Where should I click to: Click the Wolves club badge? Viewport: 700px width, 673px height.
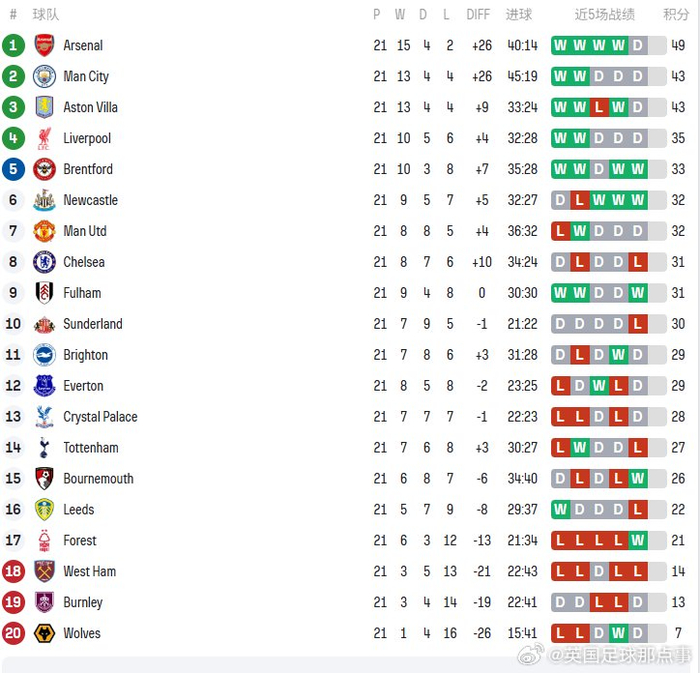[44, 633]
